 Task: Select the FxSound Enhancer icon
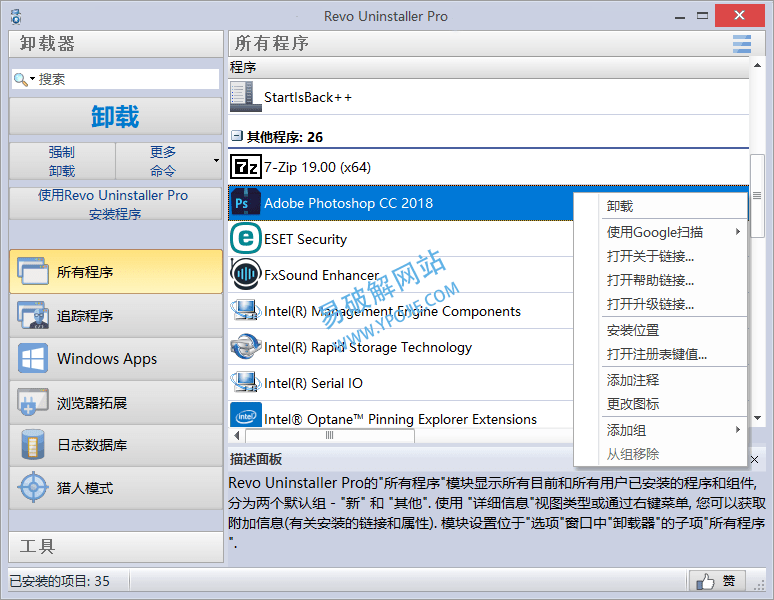click(x=245, y=274)
